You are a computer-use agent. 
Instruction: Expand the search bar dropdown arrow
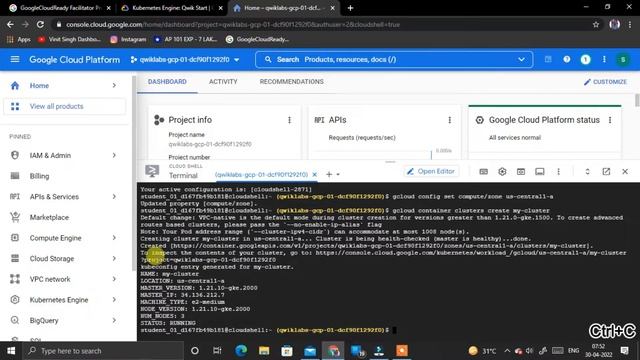click(521, 60)
